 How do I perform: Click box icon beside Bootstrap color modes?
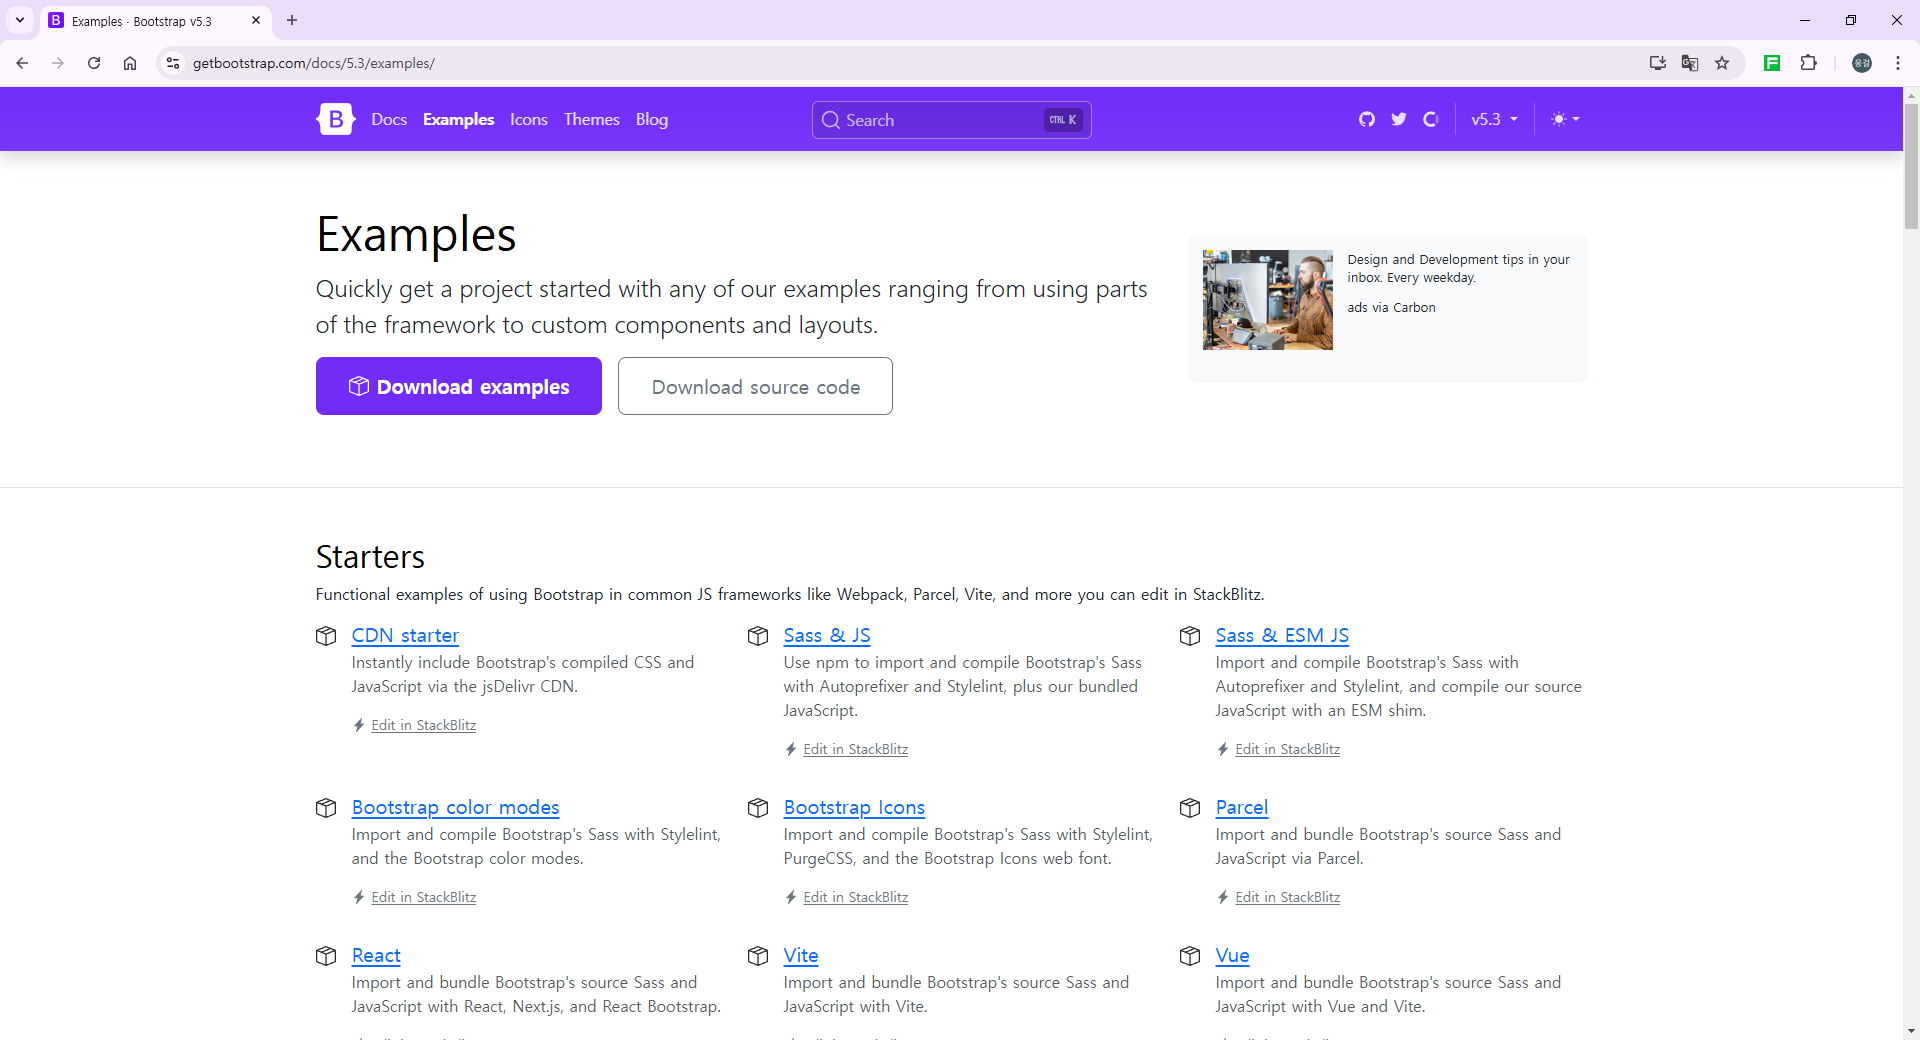pyautogui.click(x=326, y=808)
